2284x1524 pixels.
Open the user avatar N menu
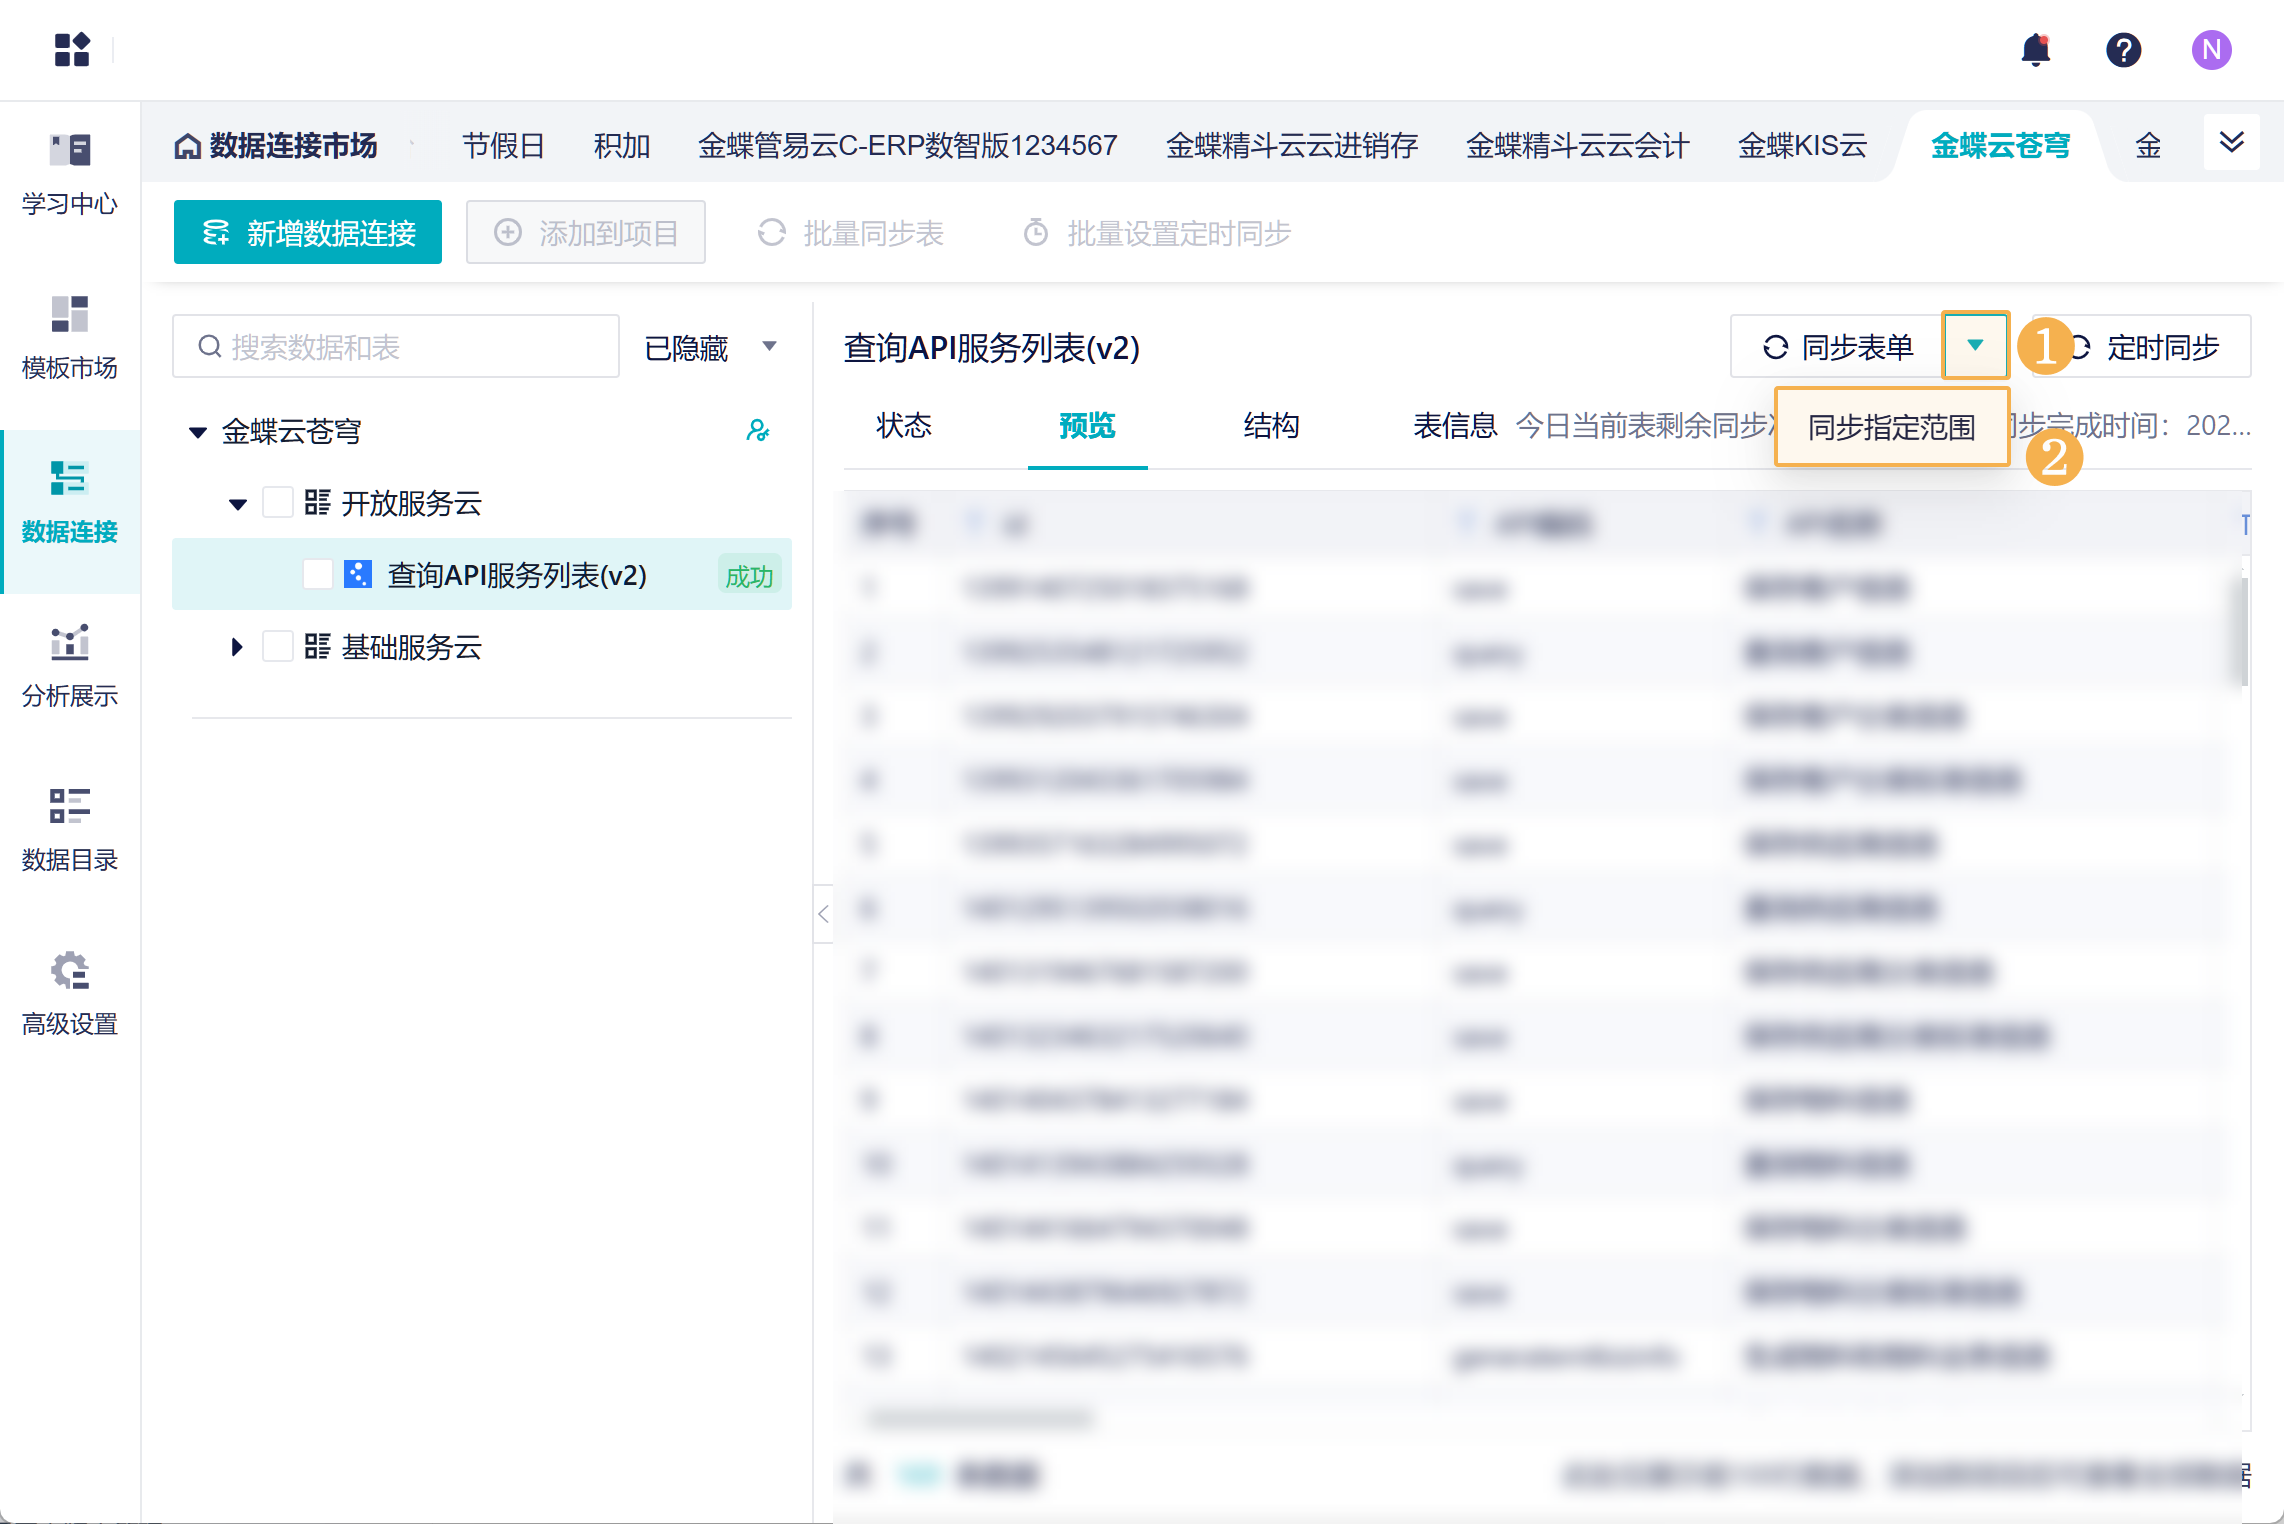(x=2211, y=50)
